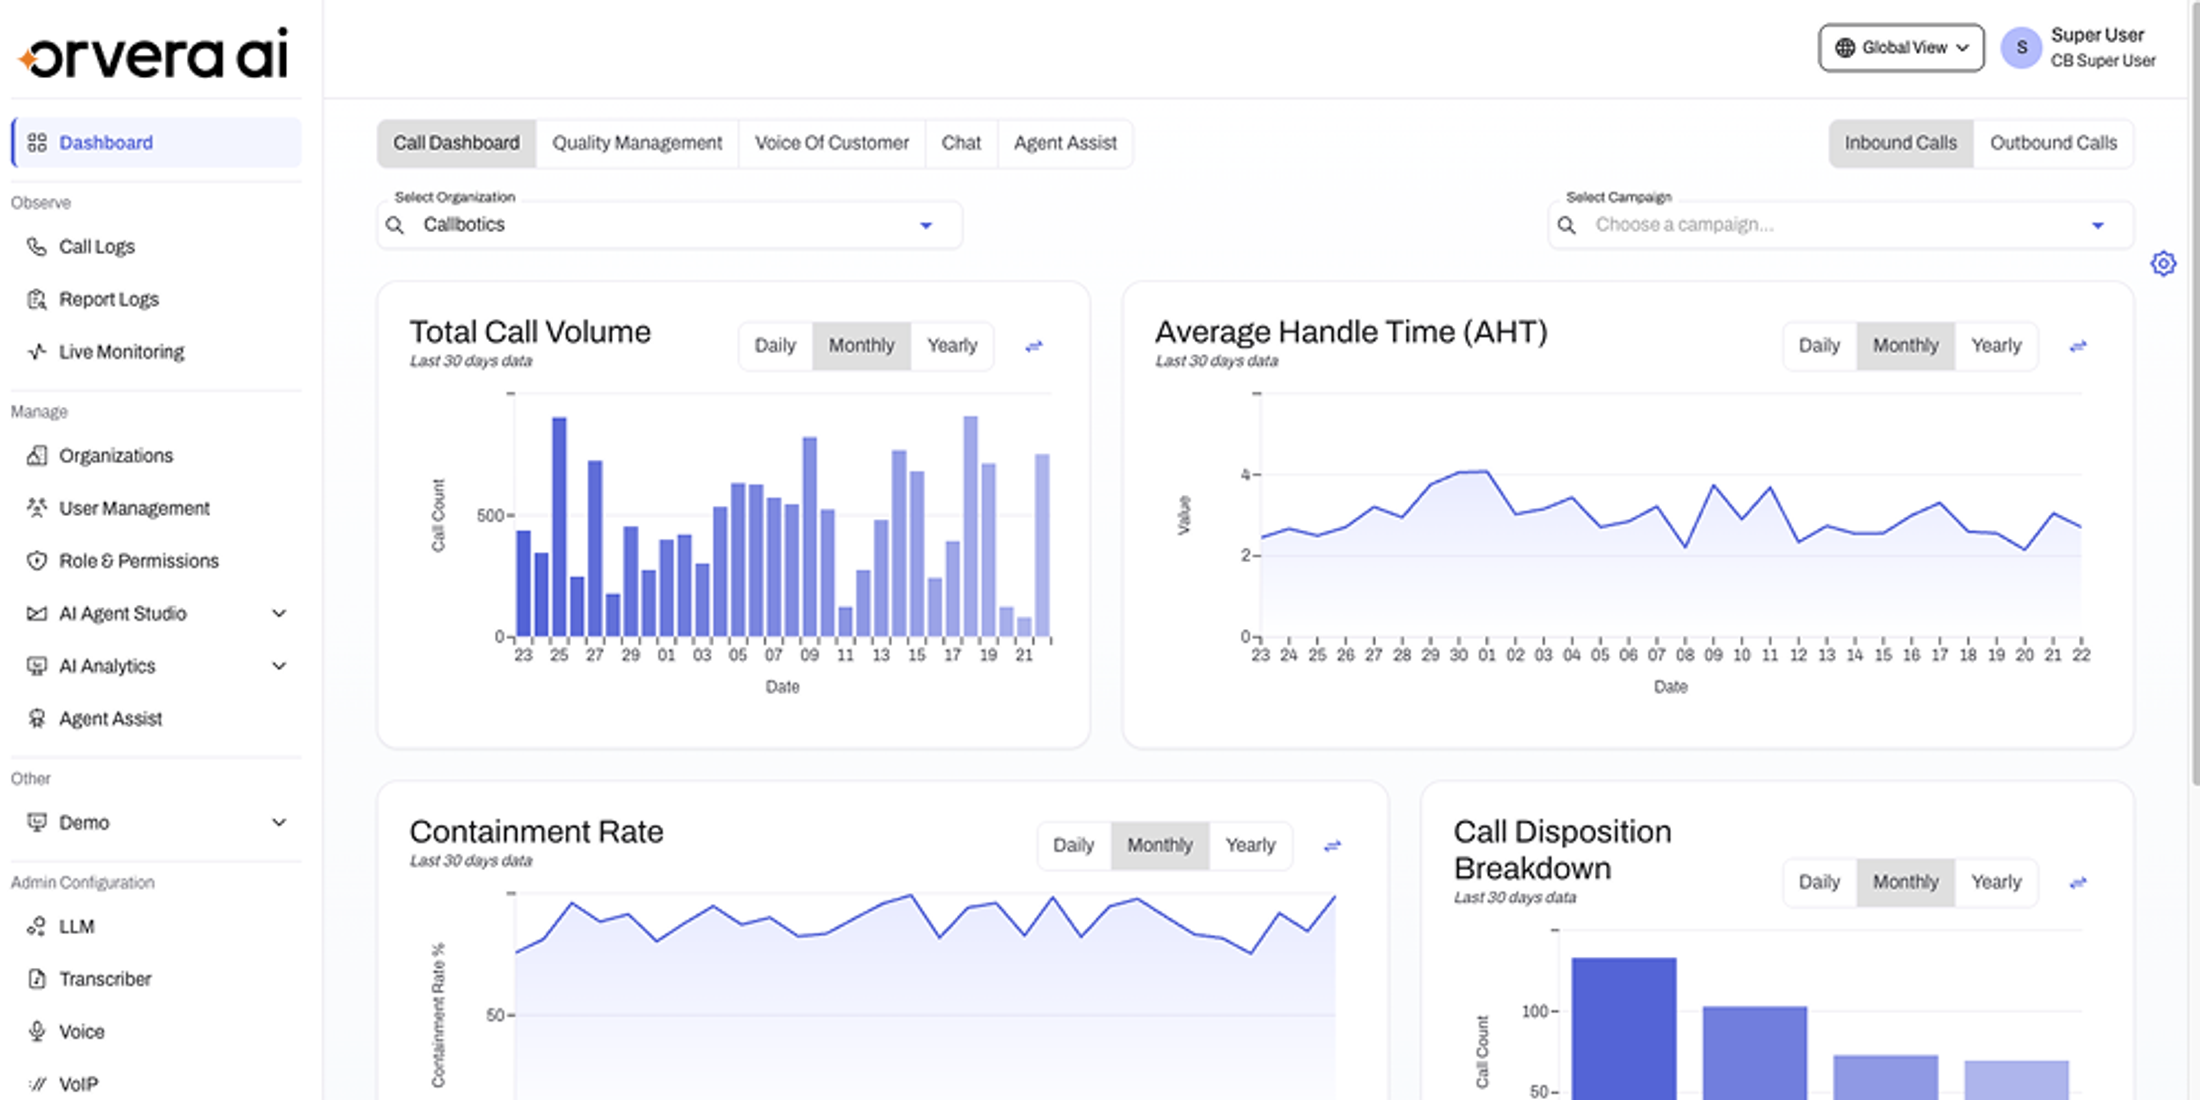Viewport: 2200px width, 1100px height.
Task: Click the campaign search magnifier icon
Action: pyautogui.click(x=1567, y=225)
